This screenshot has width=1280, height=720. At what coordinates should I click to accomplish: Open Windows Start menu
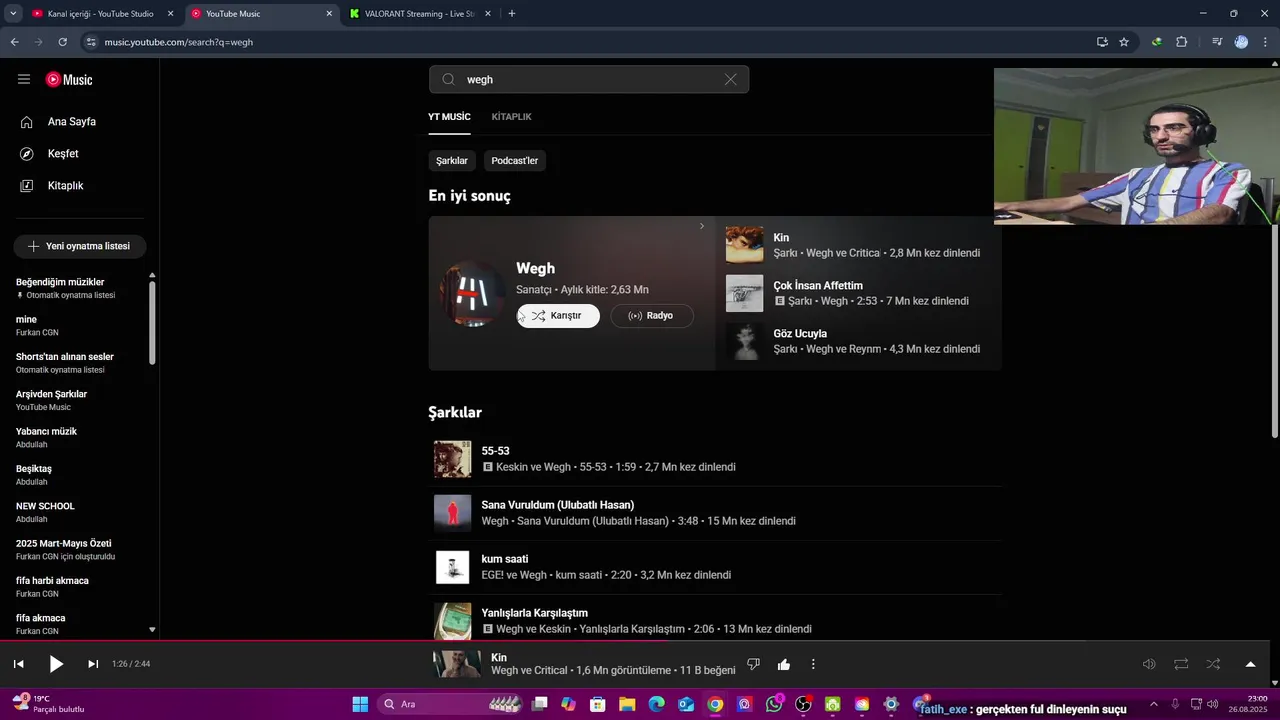pos(360,704)
